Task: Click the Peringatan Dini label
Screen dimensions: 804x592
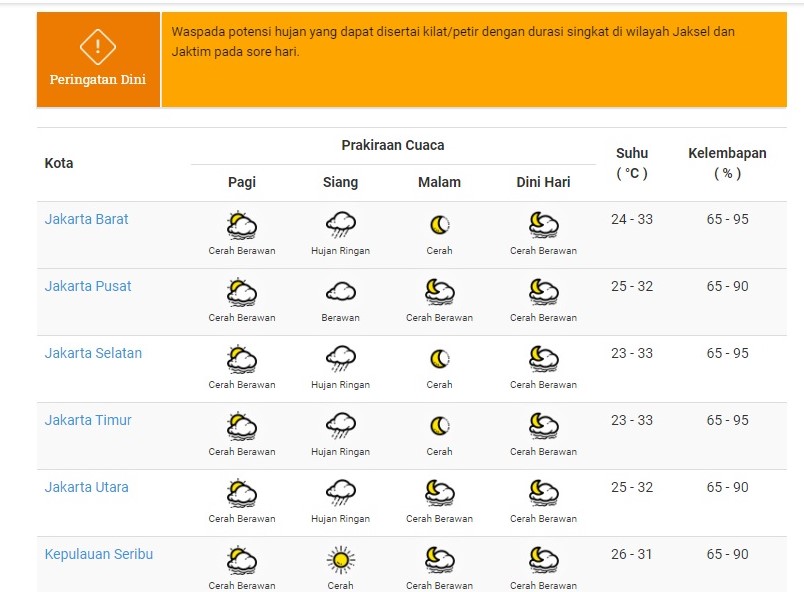Action: point(98,79)
